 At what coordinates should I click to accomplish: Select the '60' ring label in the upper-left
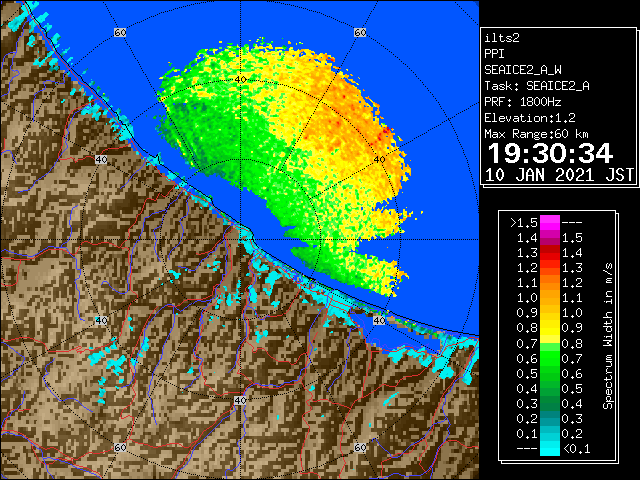(120, 32)
